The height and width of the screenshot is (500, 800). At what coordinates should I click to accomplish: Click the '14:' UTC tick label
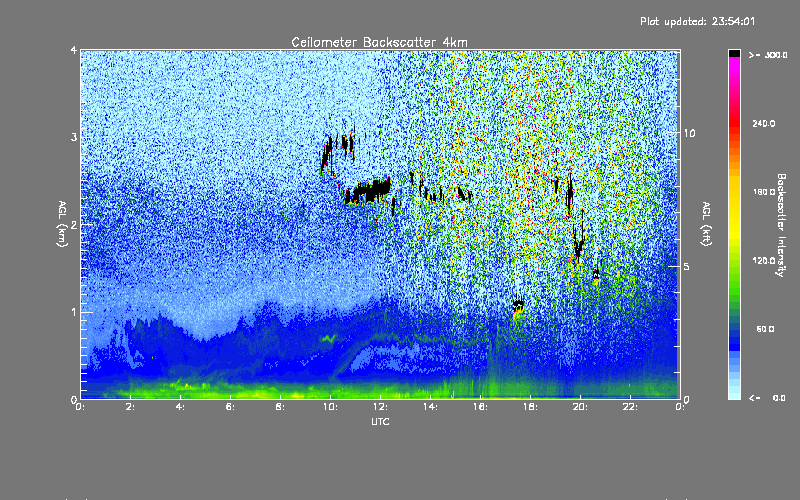(431, 407)
